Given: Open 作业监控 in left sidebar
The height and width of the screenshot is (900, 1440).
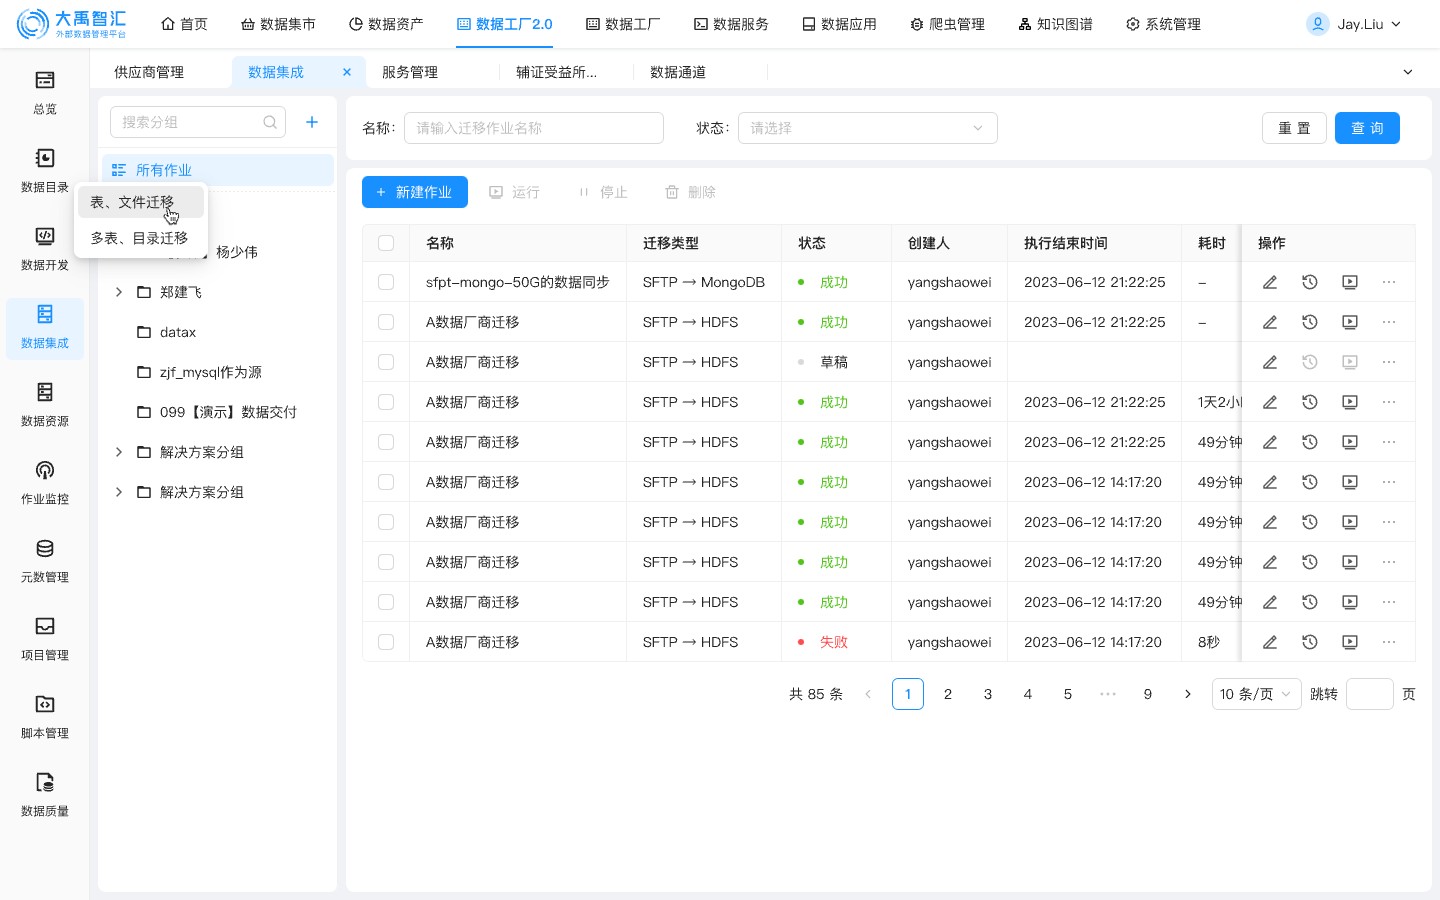Looking at the screenshot, I should coord(45,483).
